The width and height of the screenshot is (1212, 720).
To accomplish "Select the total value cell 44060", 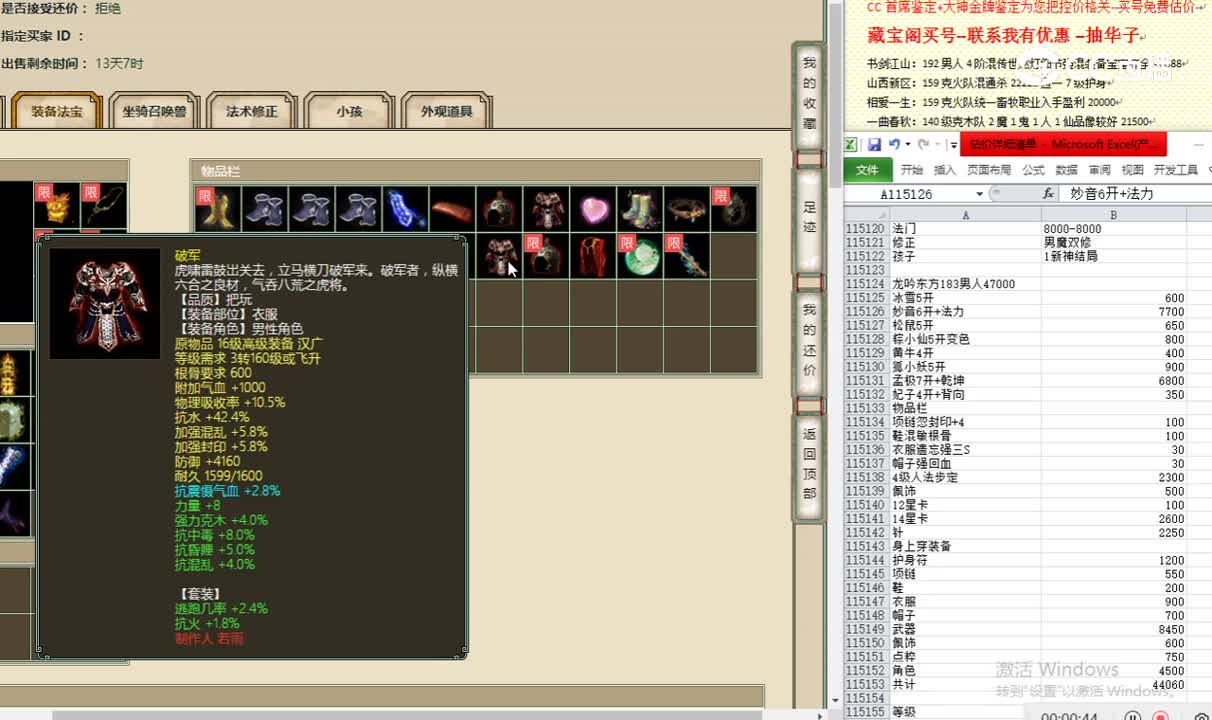I will (x=1113, y=685).
